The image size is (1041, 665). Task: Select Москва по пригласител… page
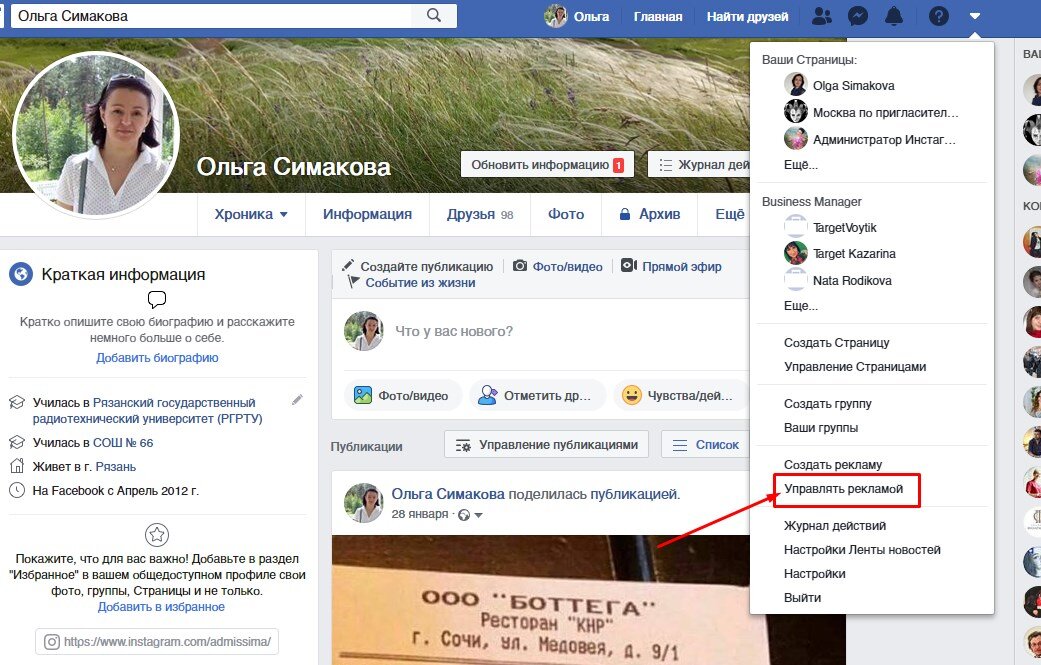[871, 112]
